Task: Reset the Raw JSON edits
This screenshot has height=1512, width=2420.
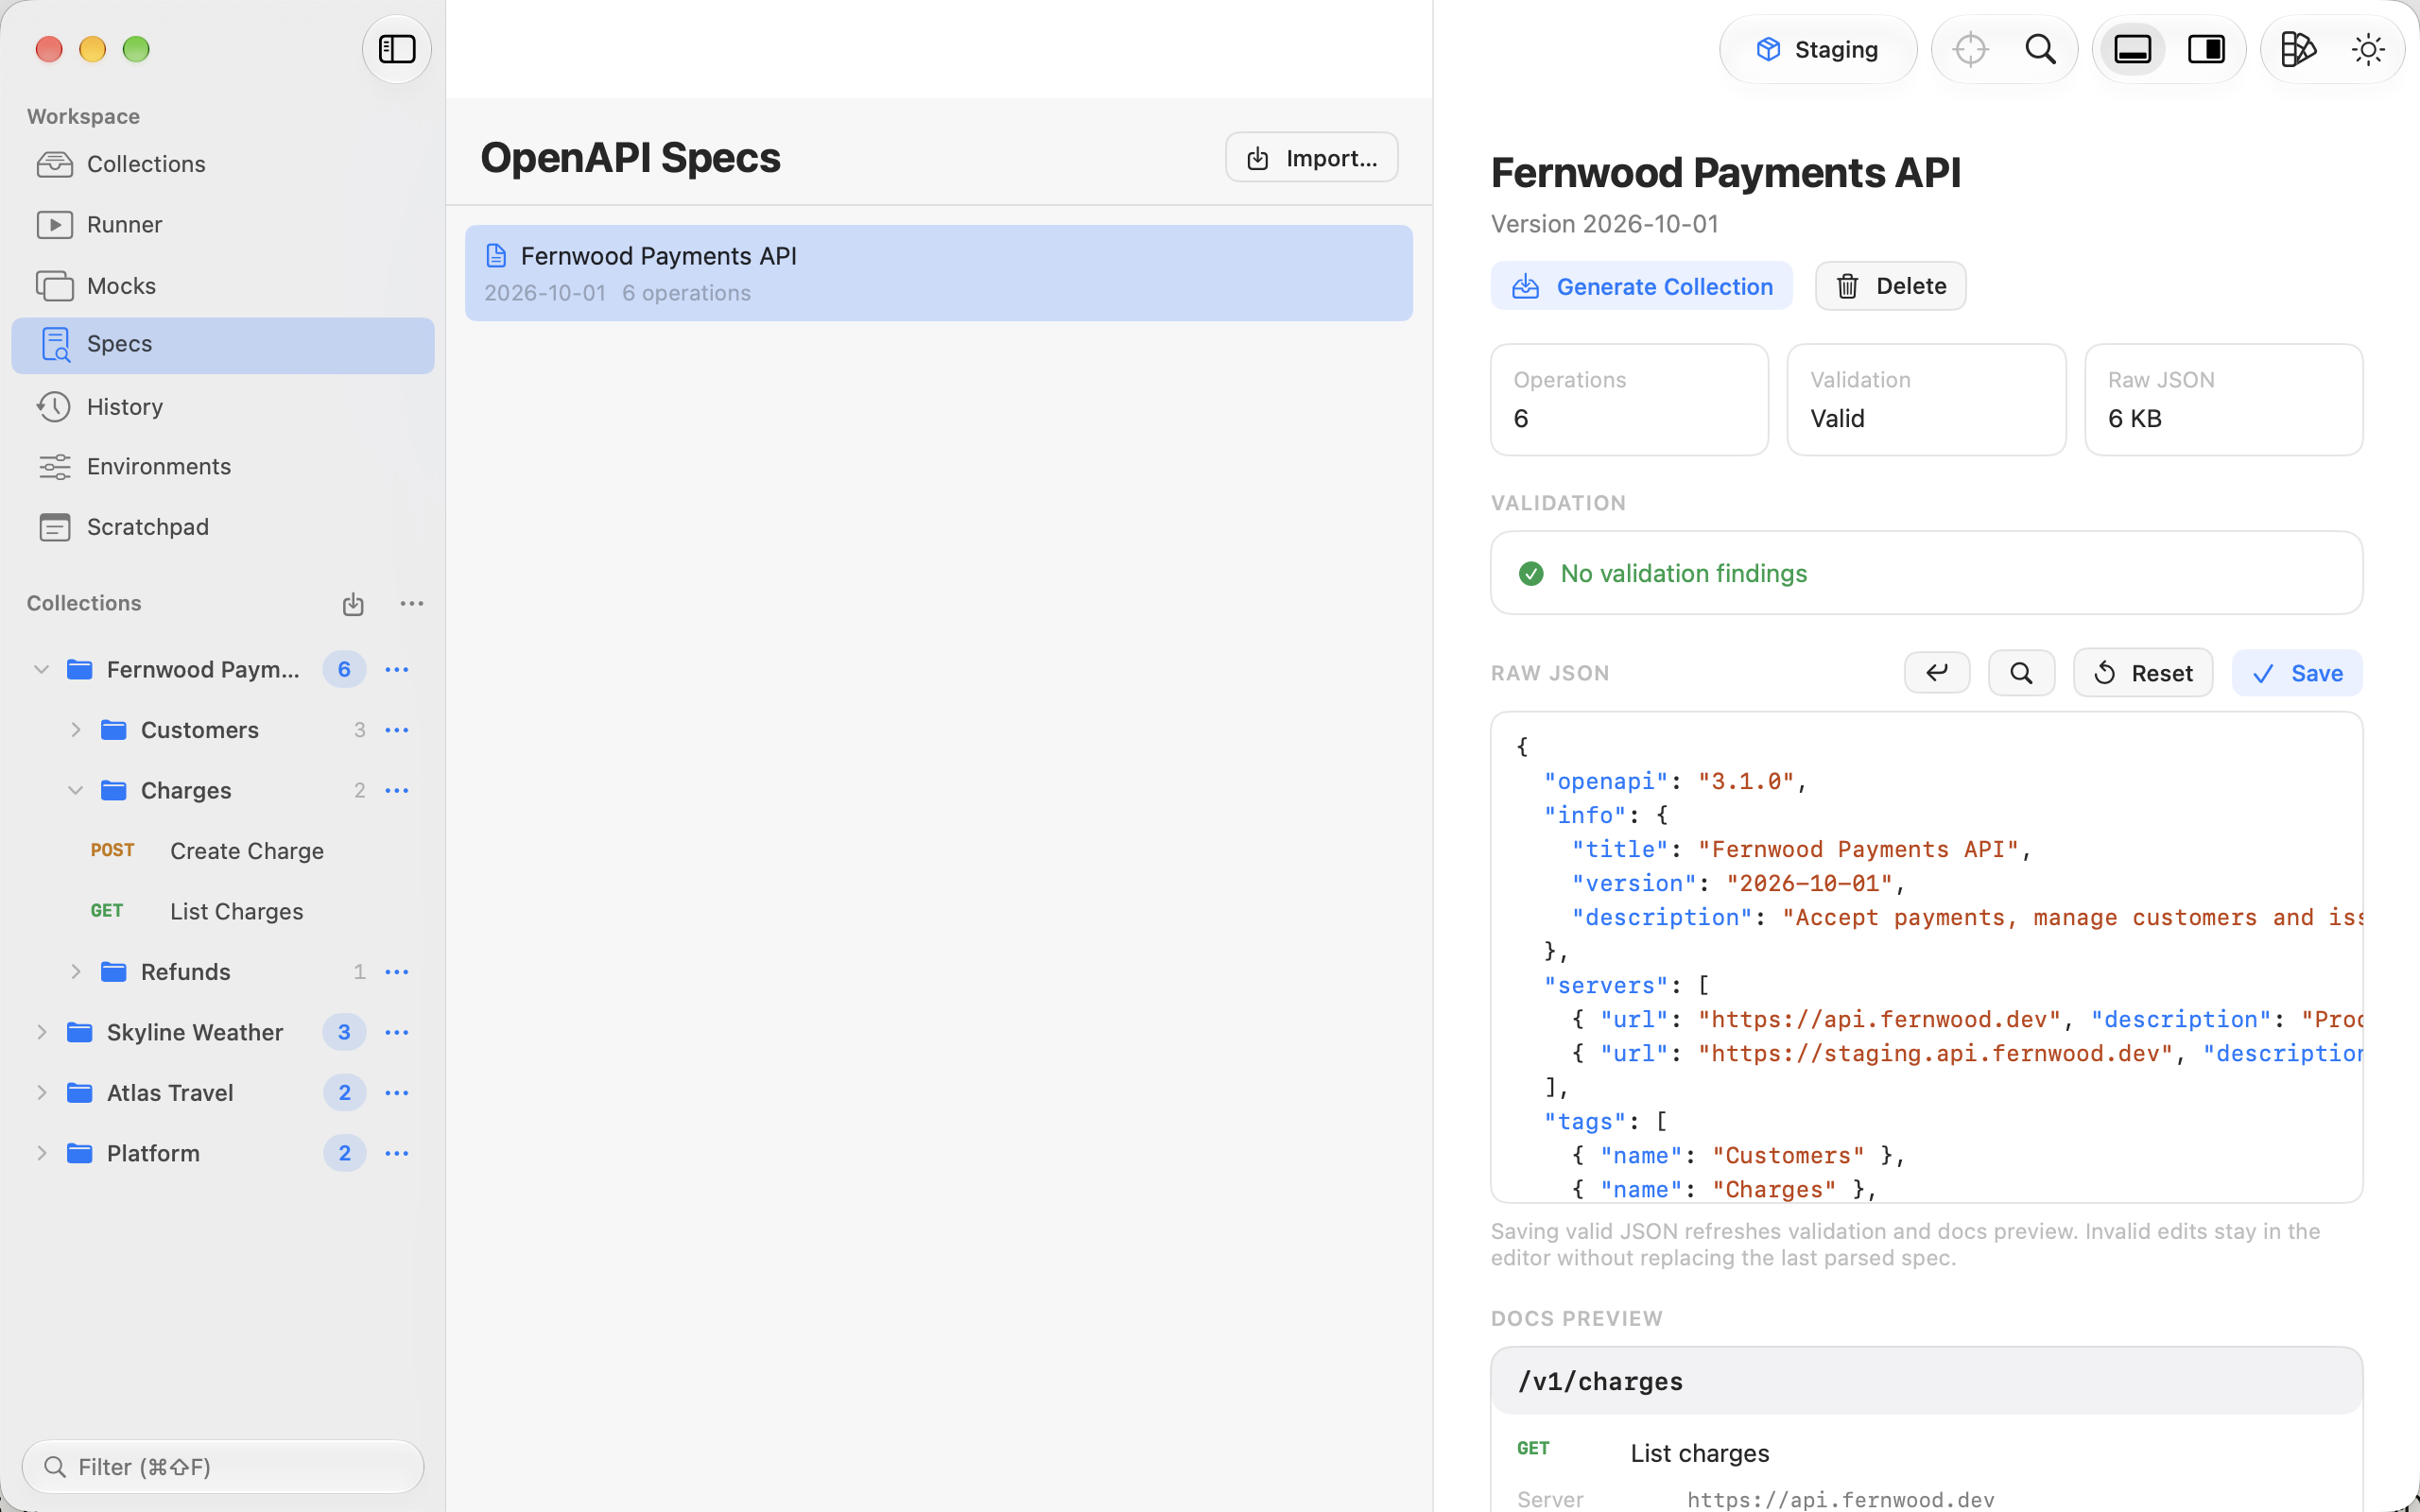Action: point(2142,673)
